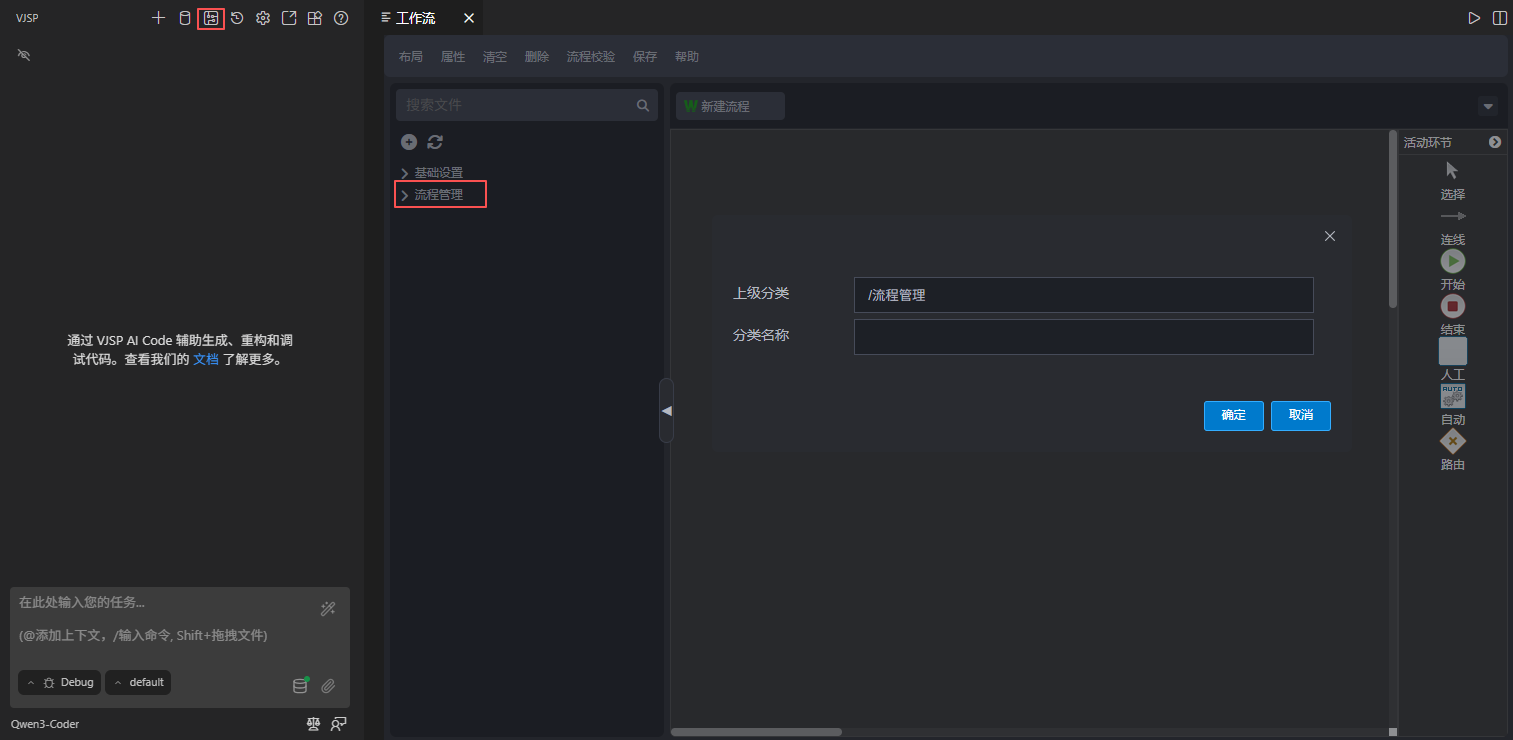Click the 分类名称 input field

coord(1083,337)
